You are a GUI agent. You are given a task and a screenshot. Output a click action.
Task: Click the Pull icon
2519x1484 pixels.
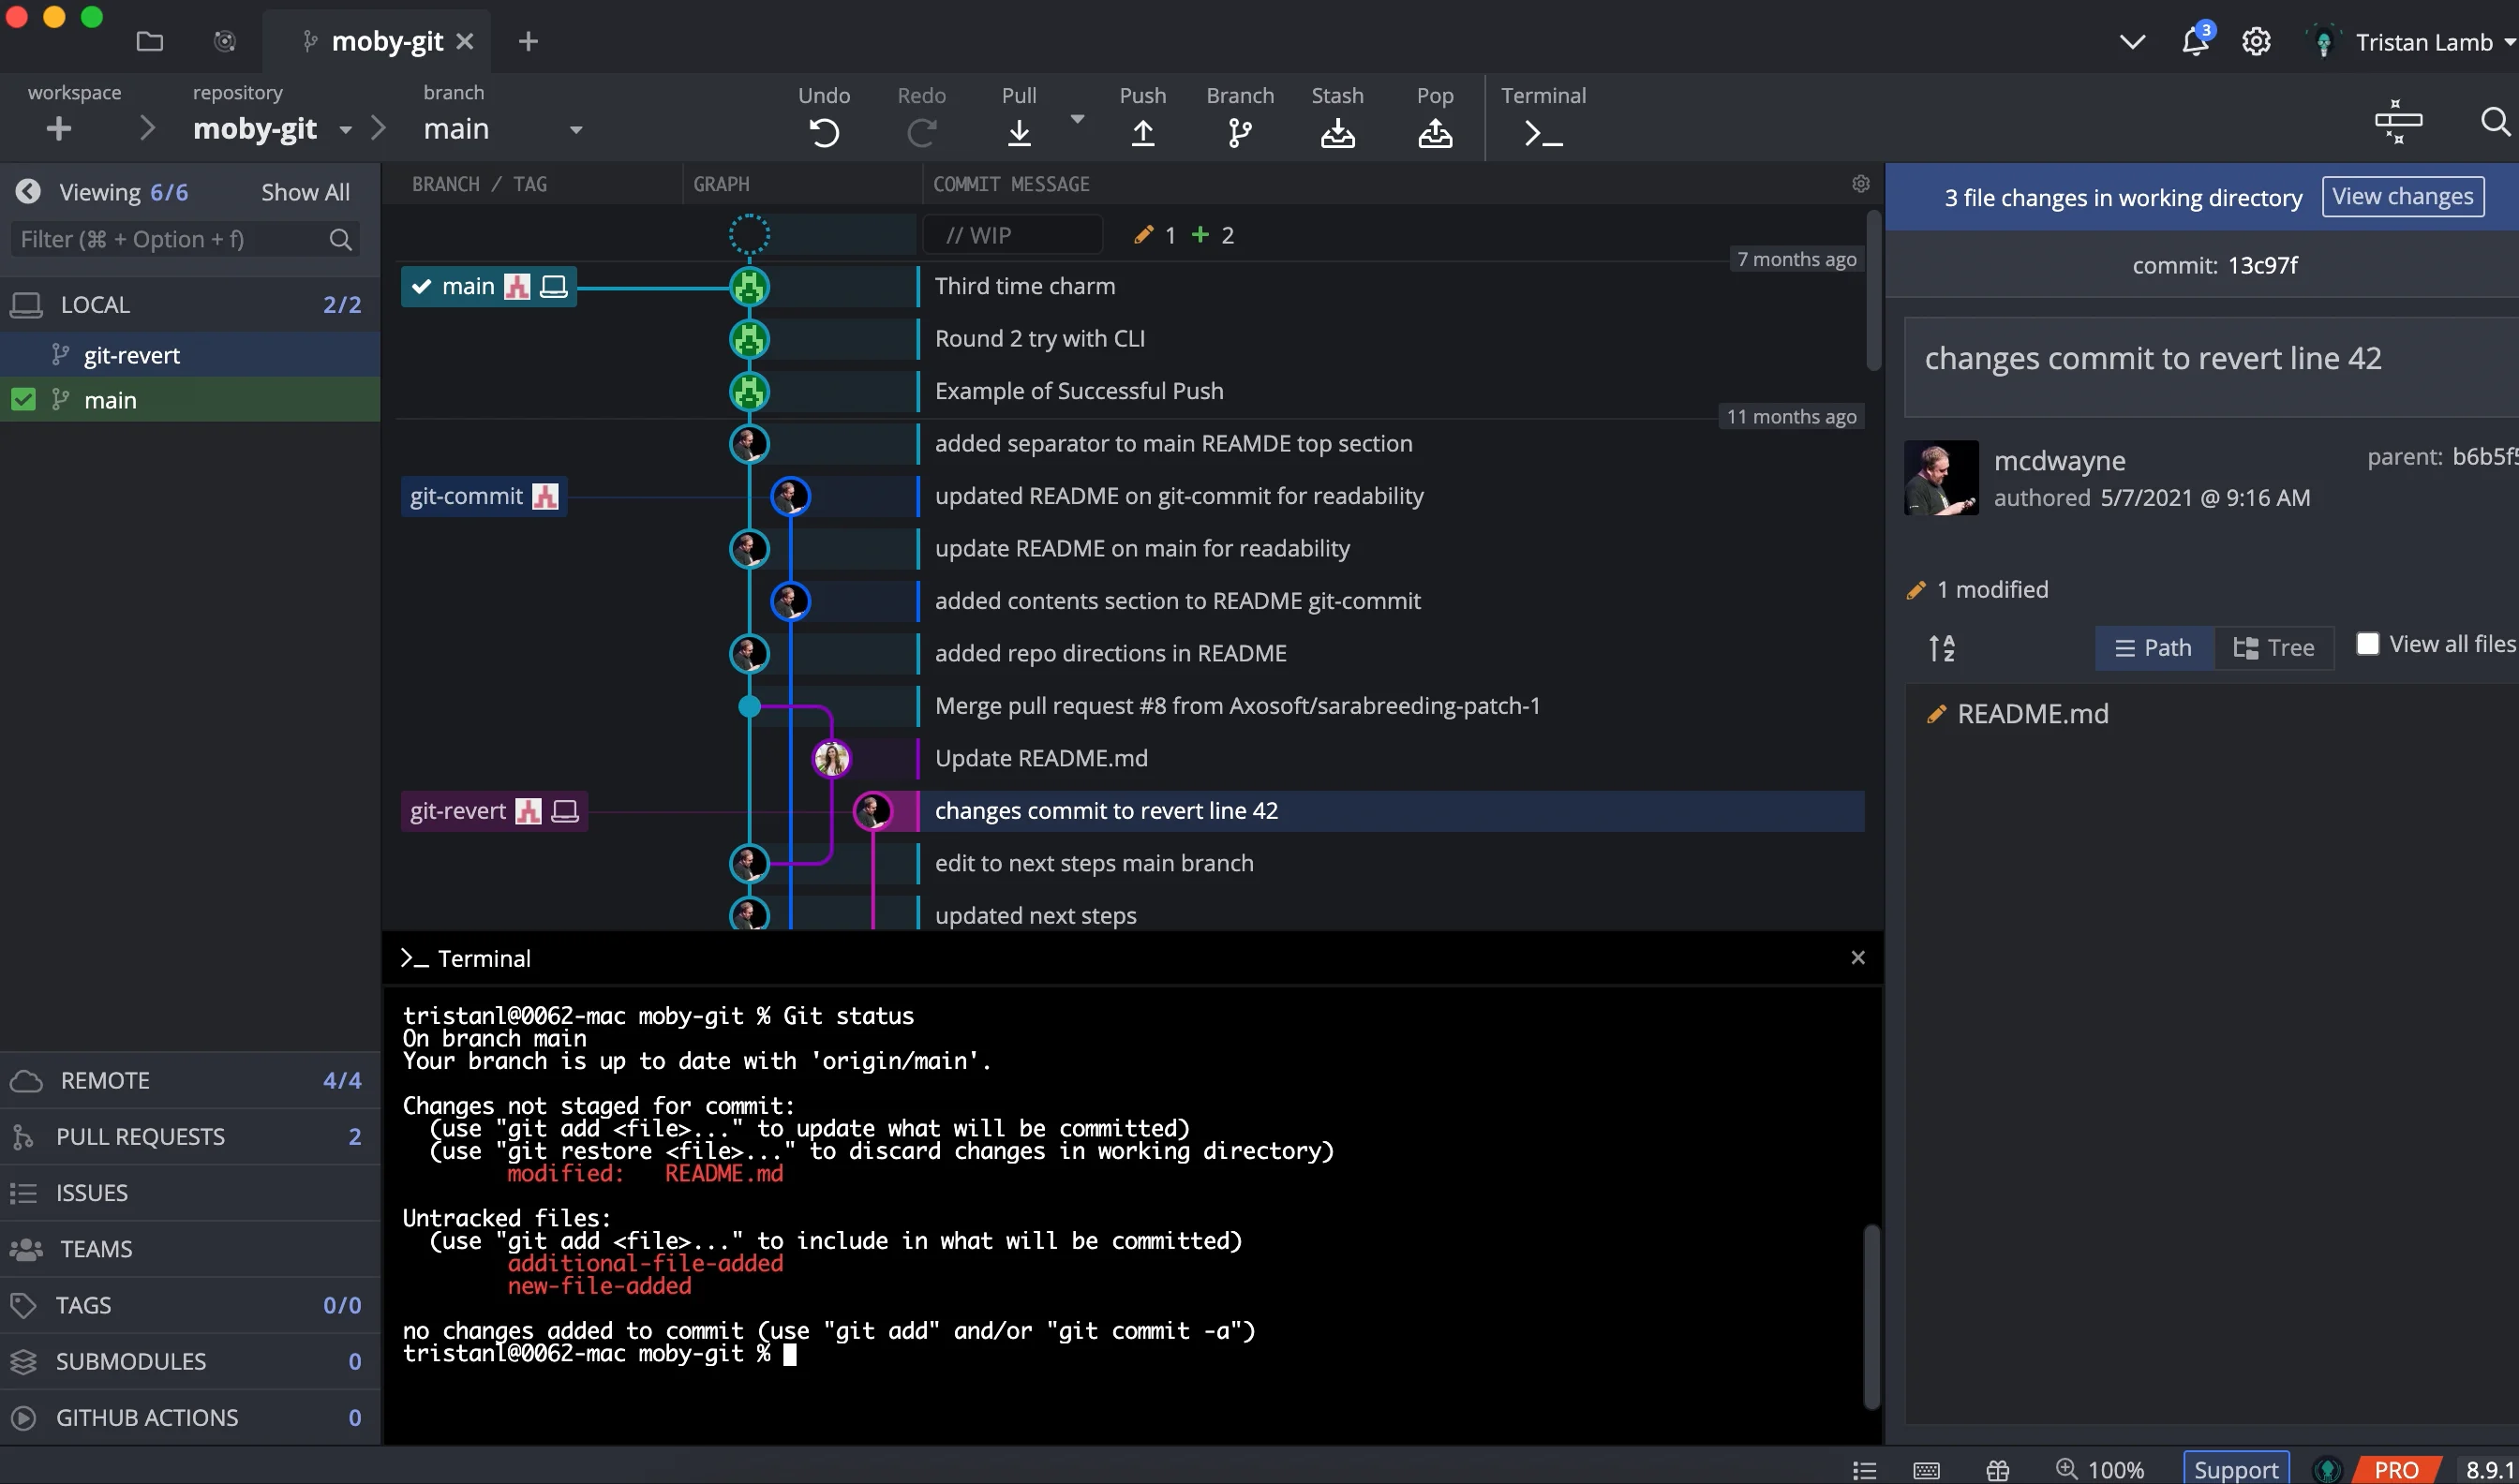(x=1018, y=132)
